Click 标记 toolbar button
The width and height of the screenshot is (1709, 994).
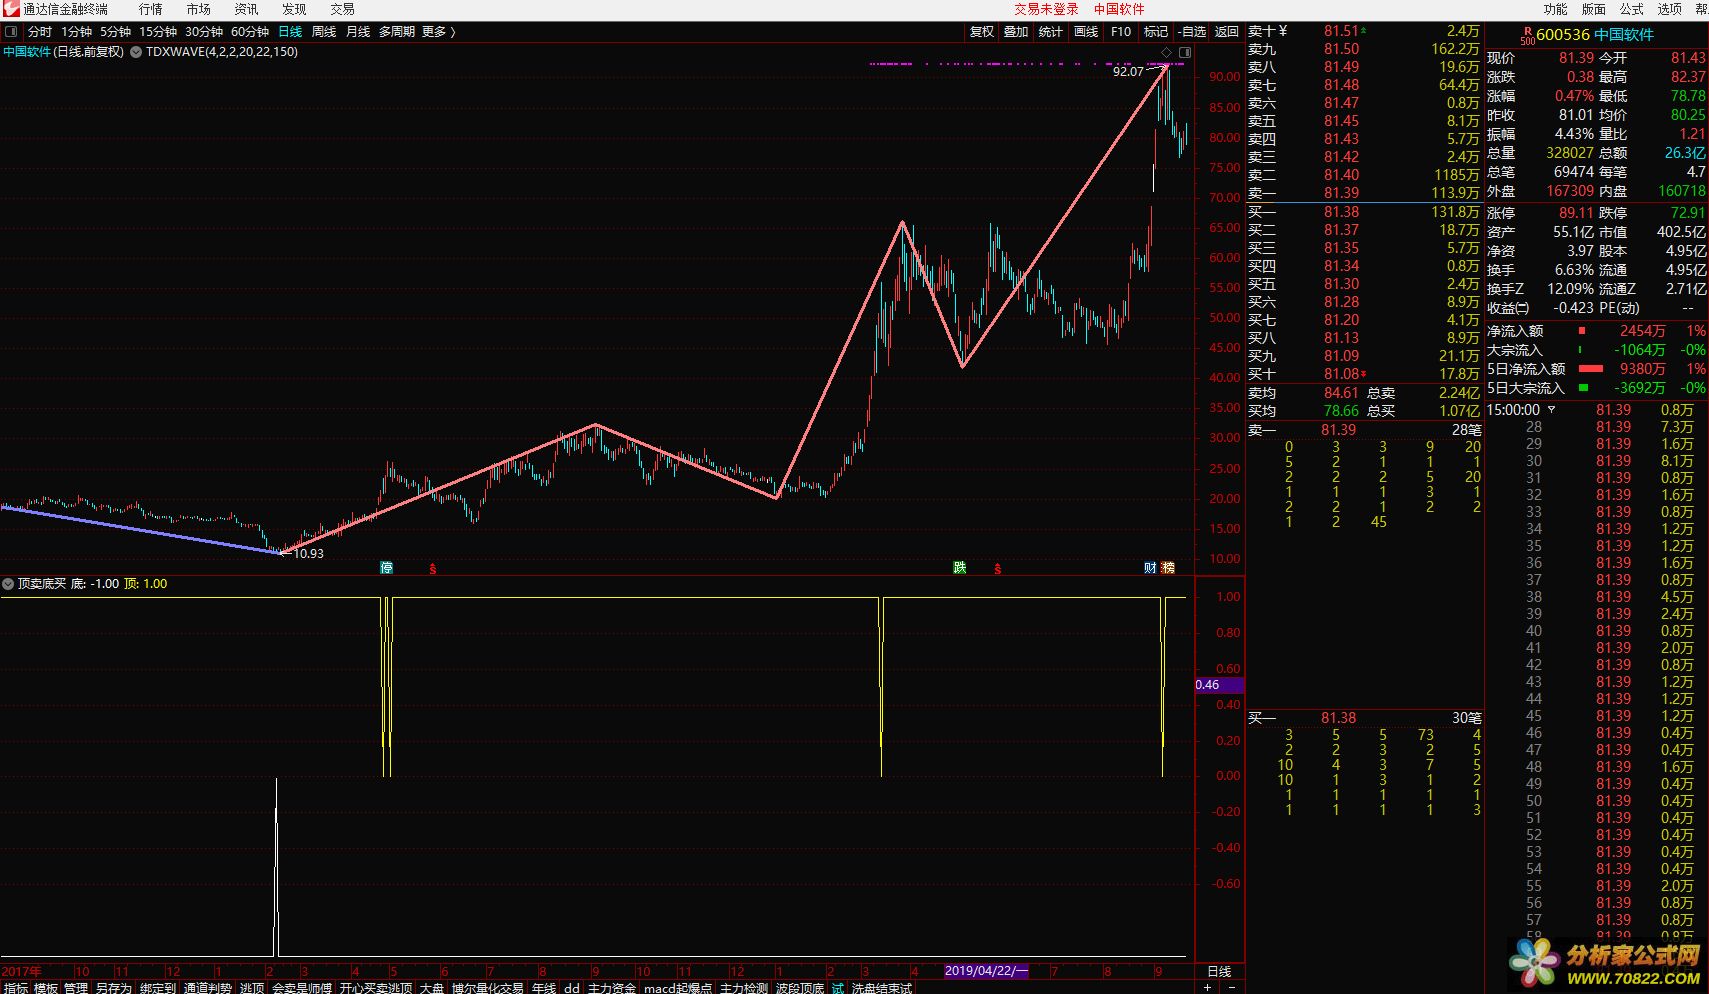(x=1156, y=32)
